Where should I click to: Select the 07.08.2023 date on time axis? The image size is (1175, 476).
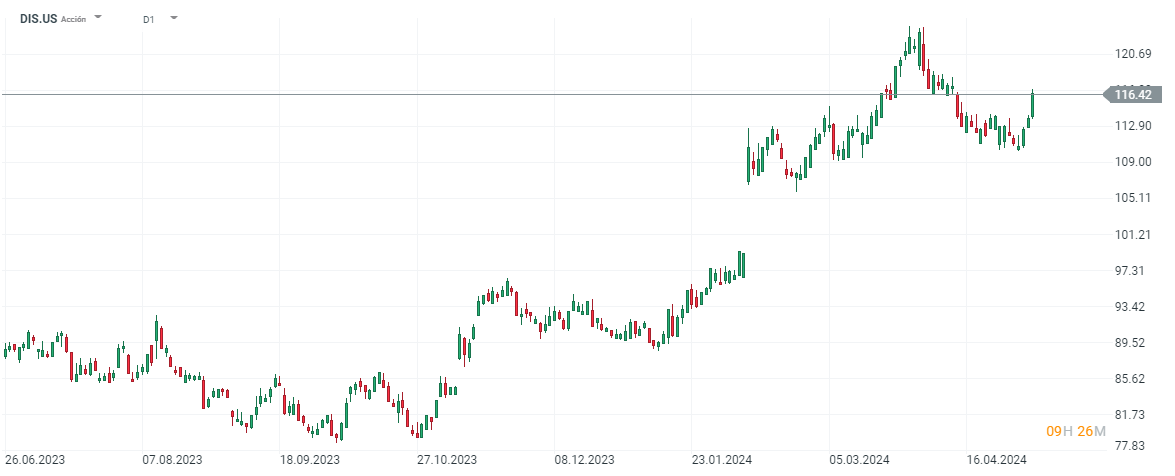tap(172, 460)
